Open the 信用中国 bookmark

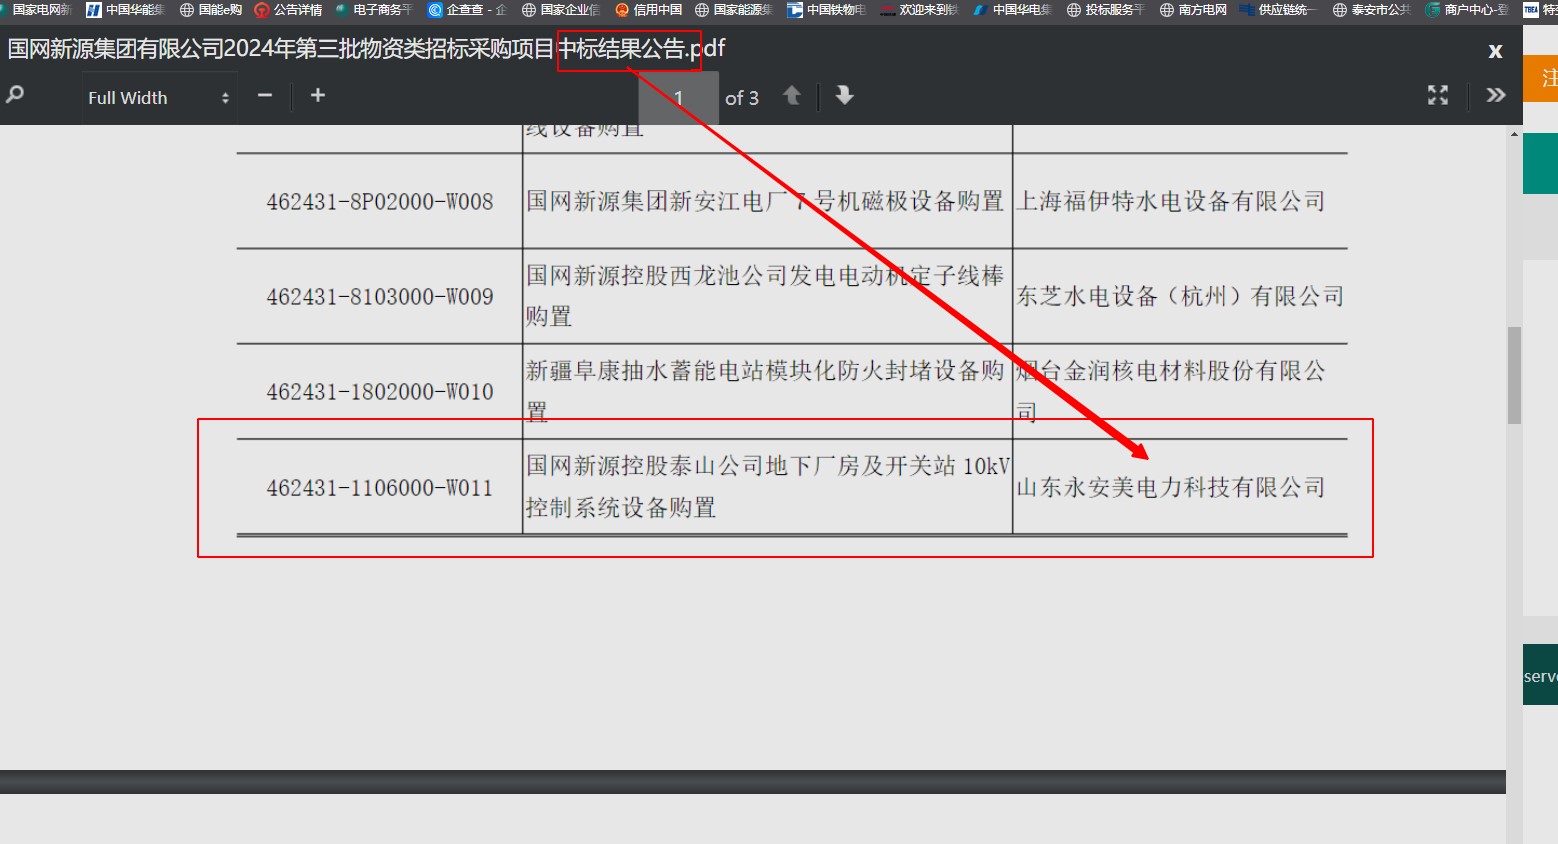[x=648, y=10]
